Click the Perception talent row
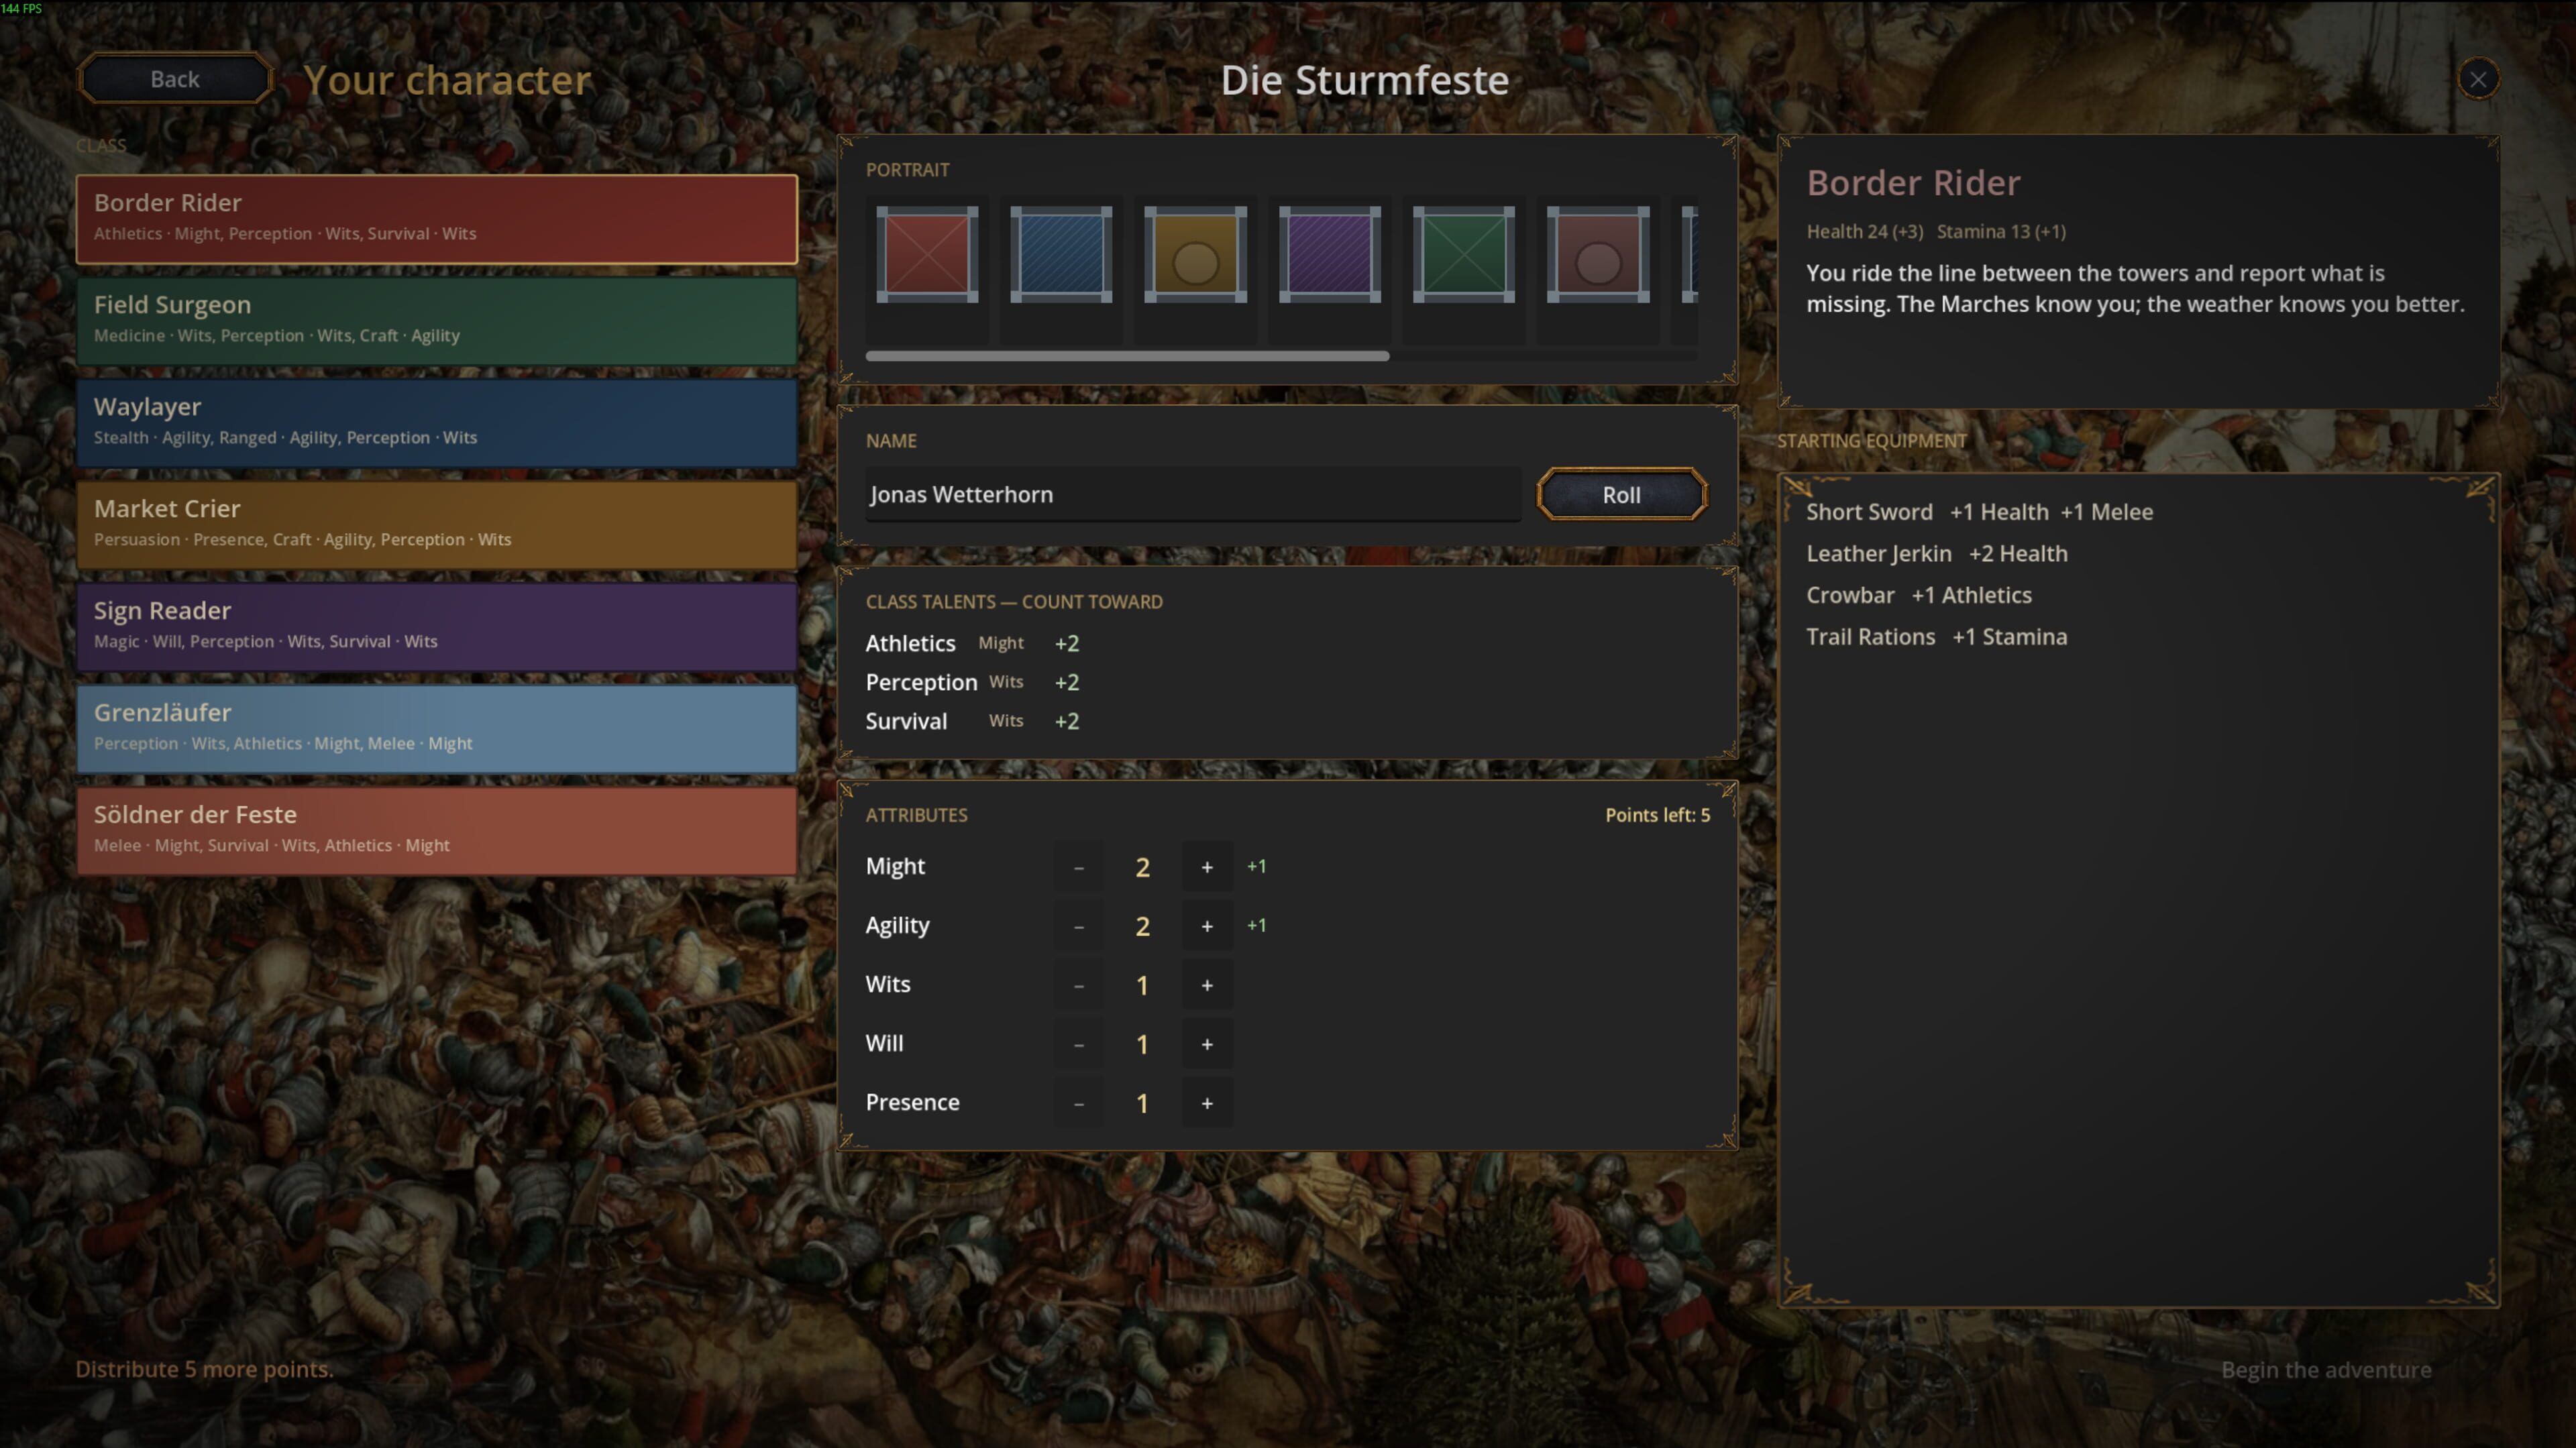The height and width of the screenshot is (1448, 2576). tap(972, 682)
